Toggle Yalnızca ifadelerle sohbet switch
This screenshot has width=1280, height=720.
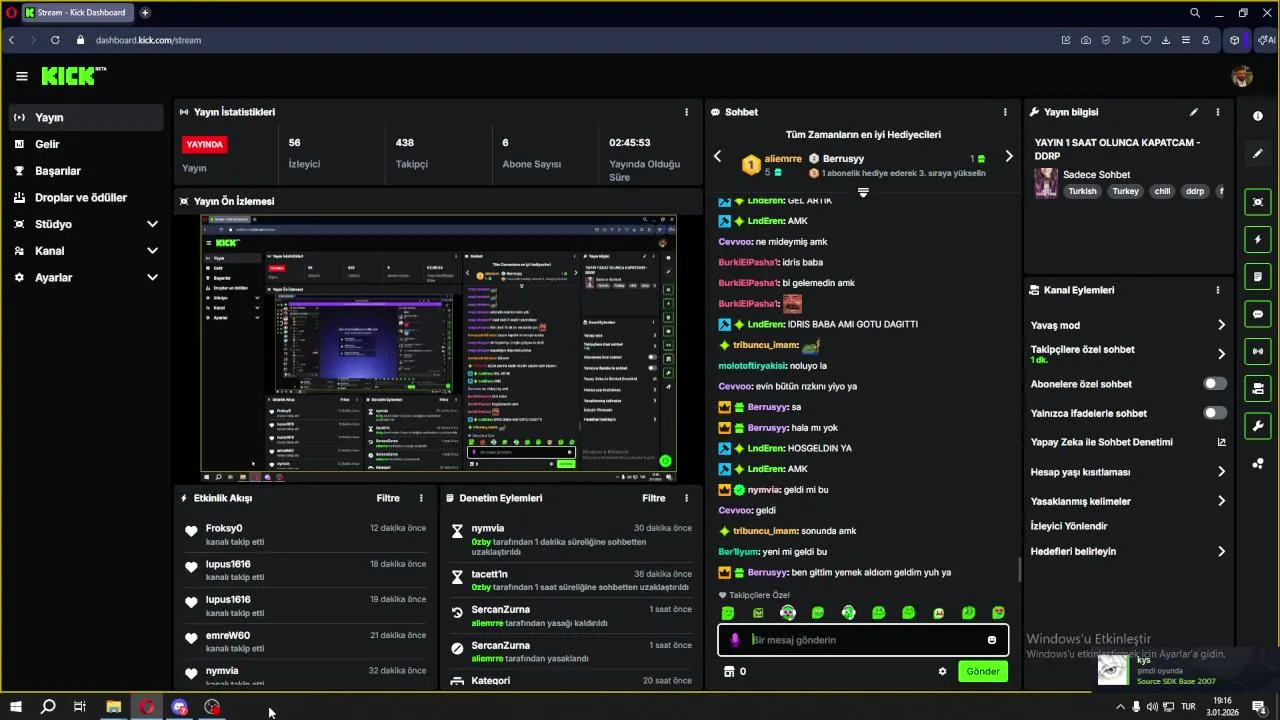1215,413
